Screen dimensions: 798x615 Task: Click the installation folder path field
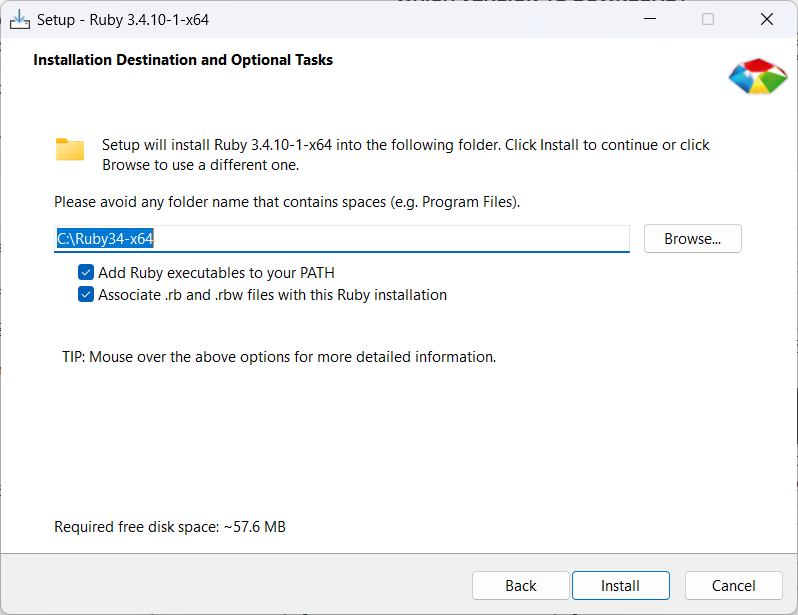pyautogui.click(x=341, y=238)
